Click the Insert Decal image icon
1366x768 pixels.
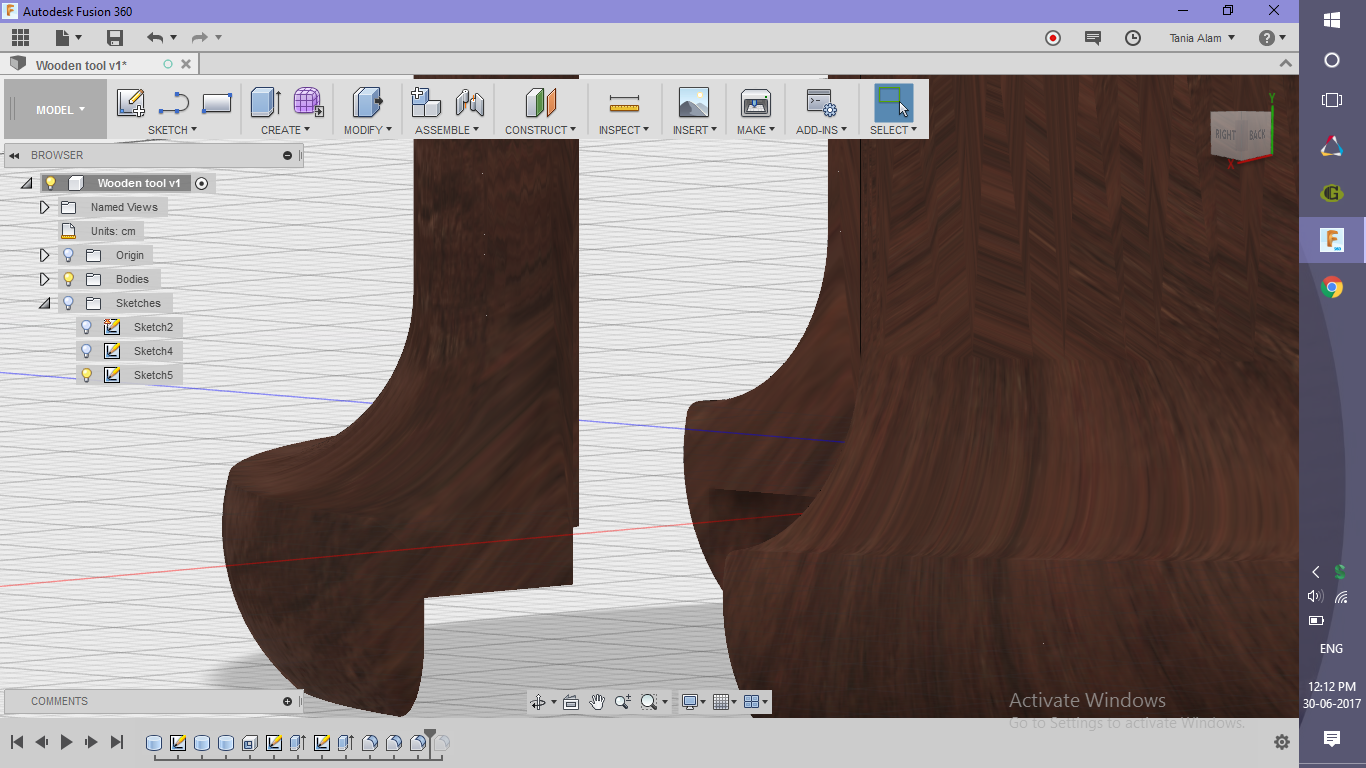coord(693,103)
